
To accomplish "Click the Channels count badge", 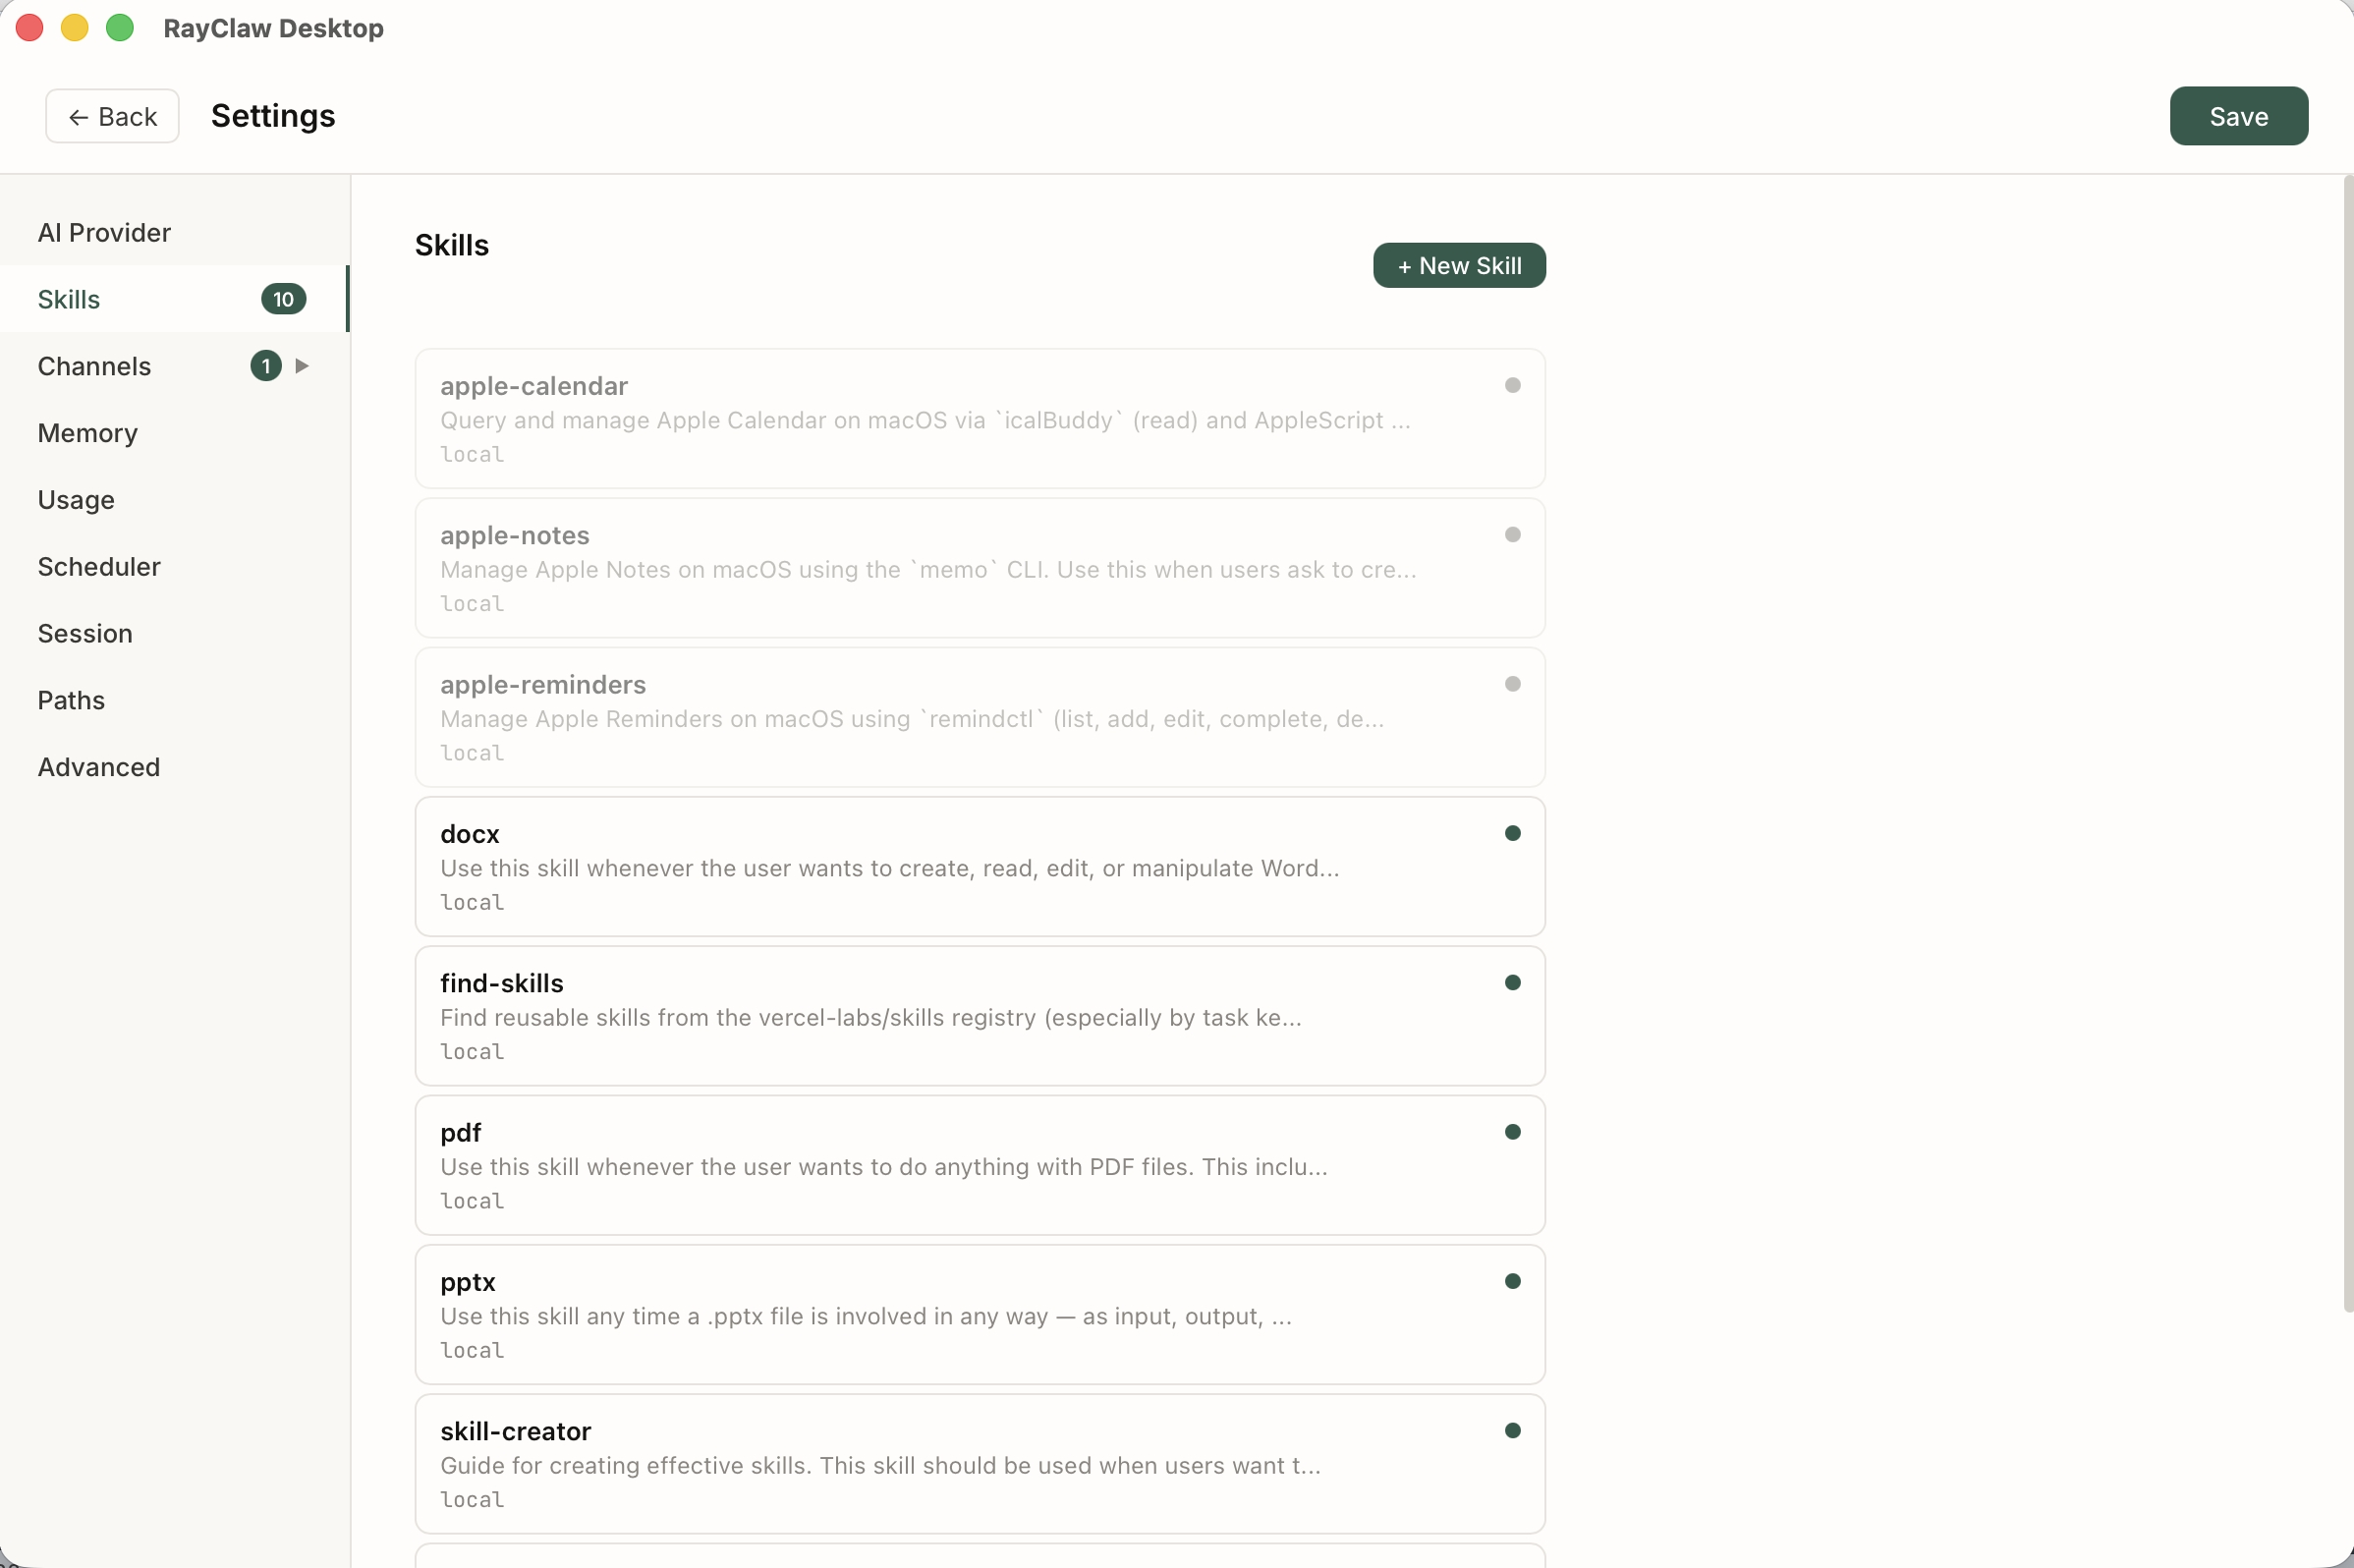I will pos(265,366).
